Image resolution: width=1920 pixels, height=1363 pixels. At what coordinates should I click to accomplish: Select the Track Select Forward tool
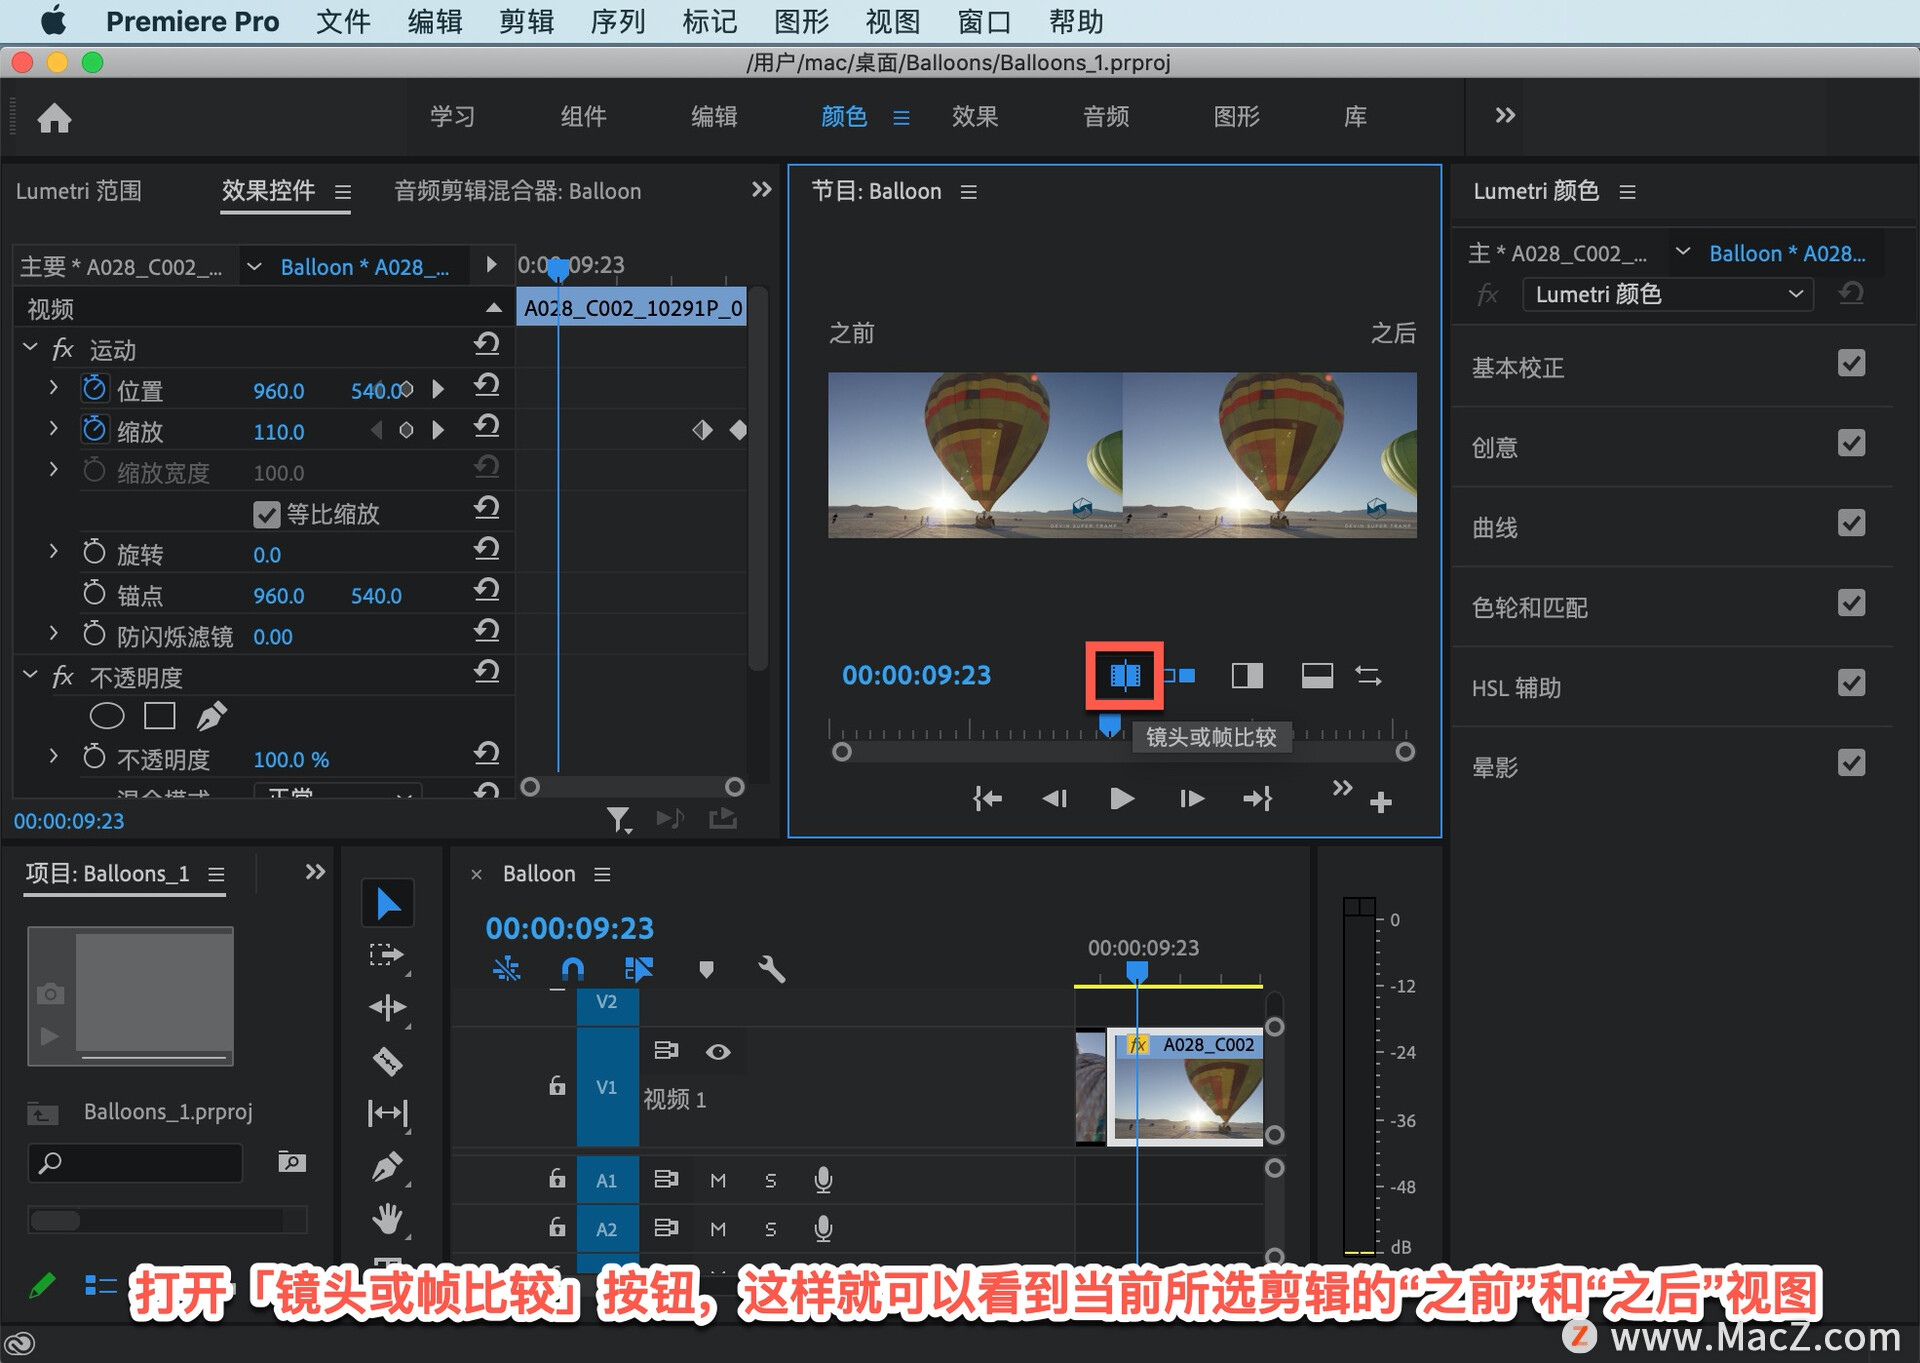[x=388, y=956]
